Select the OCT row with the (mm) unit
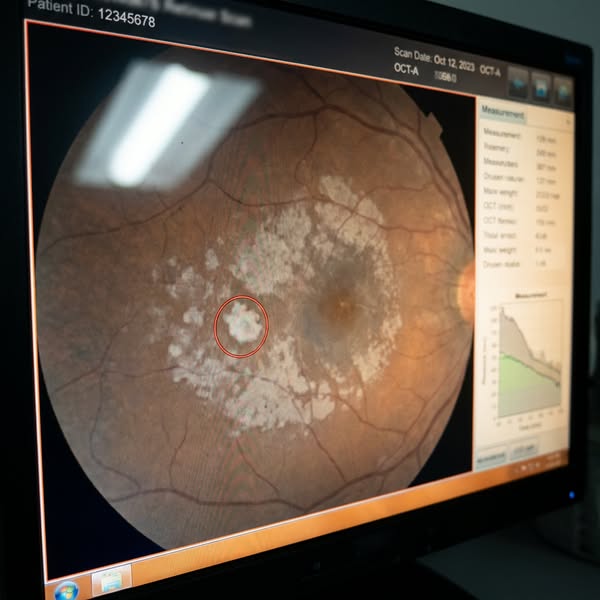The width and height of the screenshot is (600, 600). (x=517, y=207)
